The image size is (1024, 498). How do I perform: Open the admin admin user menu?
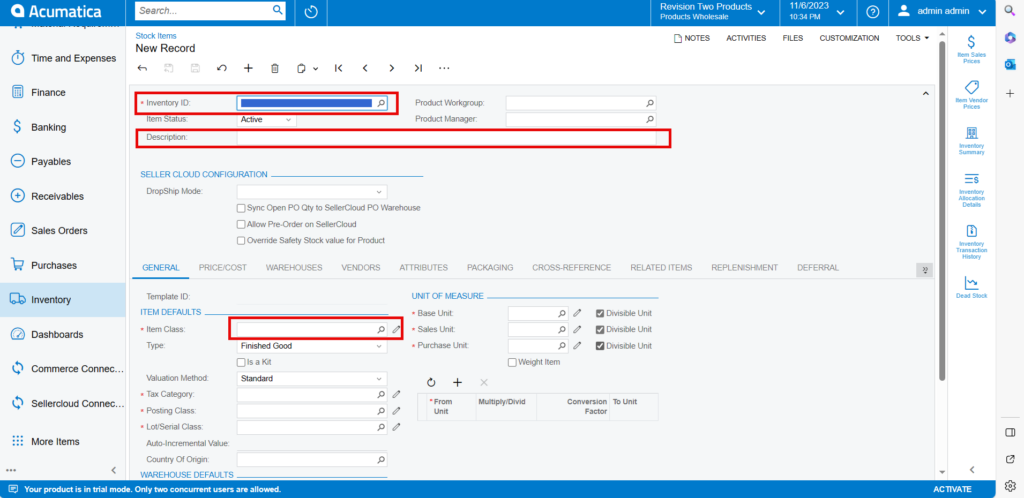click(942, 11)
